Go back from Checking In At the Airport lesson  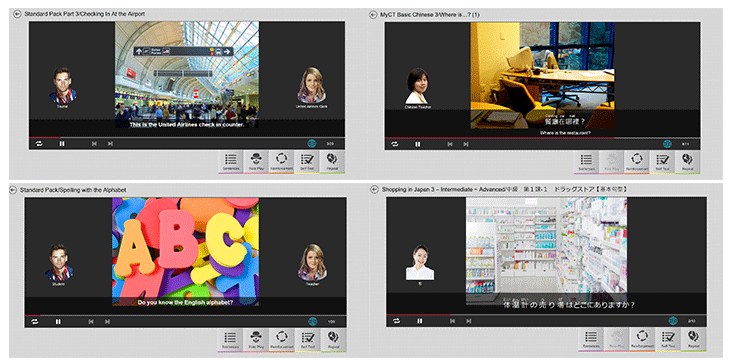(x=17, y=14)
